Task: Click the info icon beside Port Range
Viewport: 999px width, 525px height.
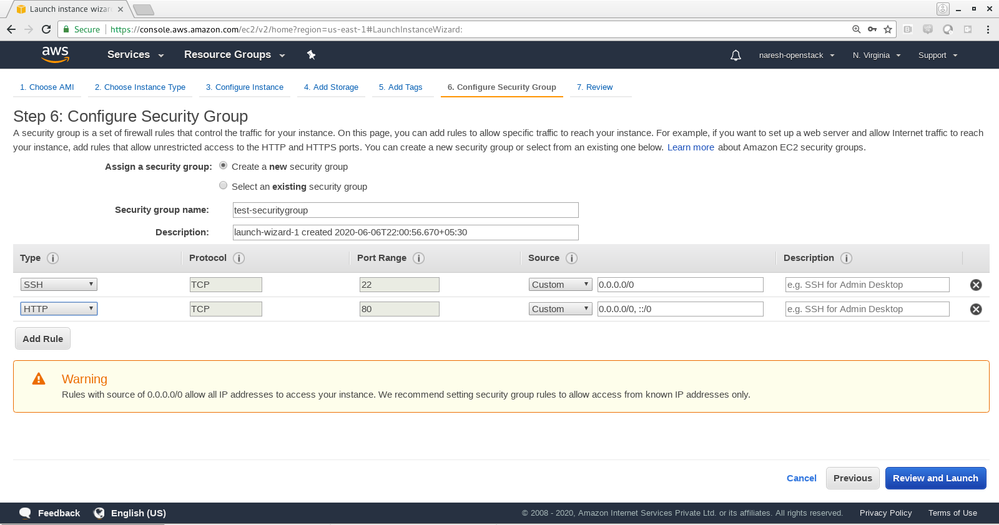Action: [x=418, y=258]
